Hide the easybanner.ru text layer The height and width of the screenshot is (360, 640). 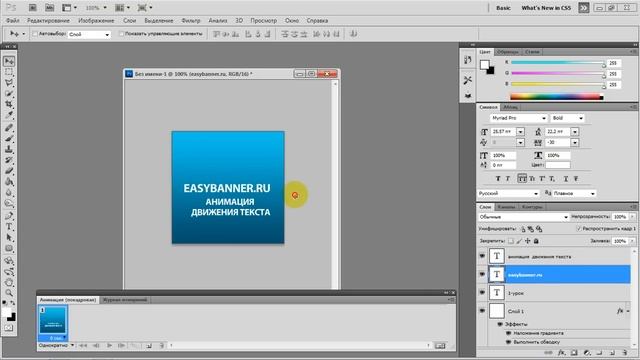[x=482, y=274]
